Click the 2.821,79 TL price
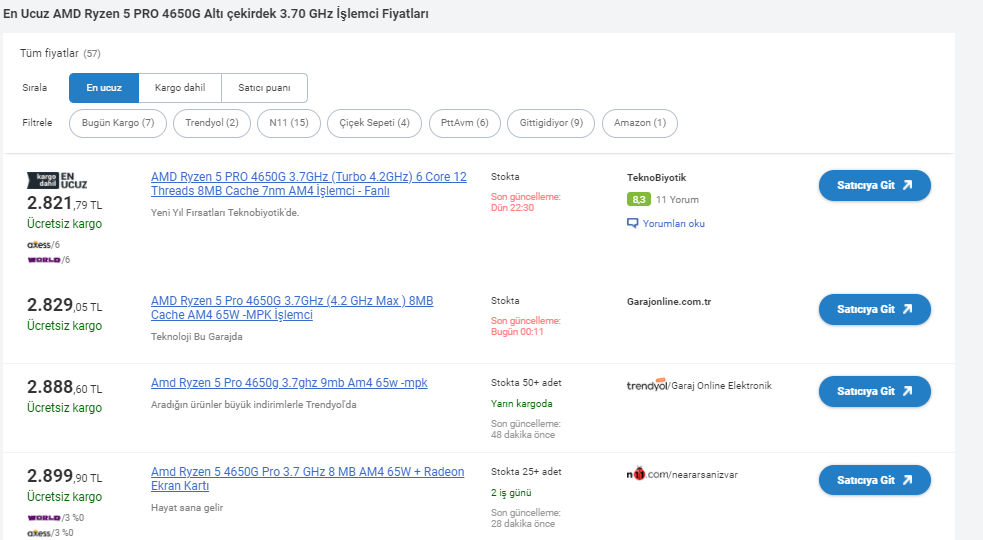983x540 pixels. (x=64, y=203)
